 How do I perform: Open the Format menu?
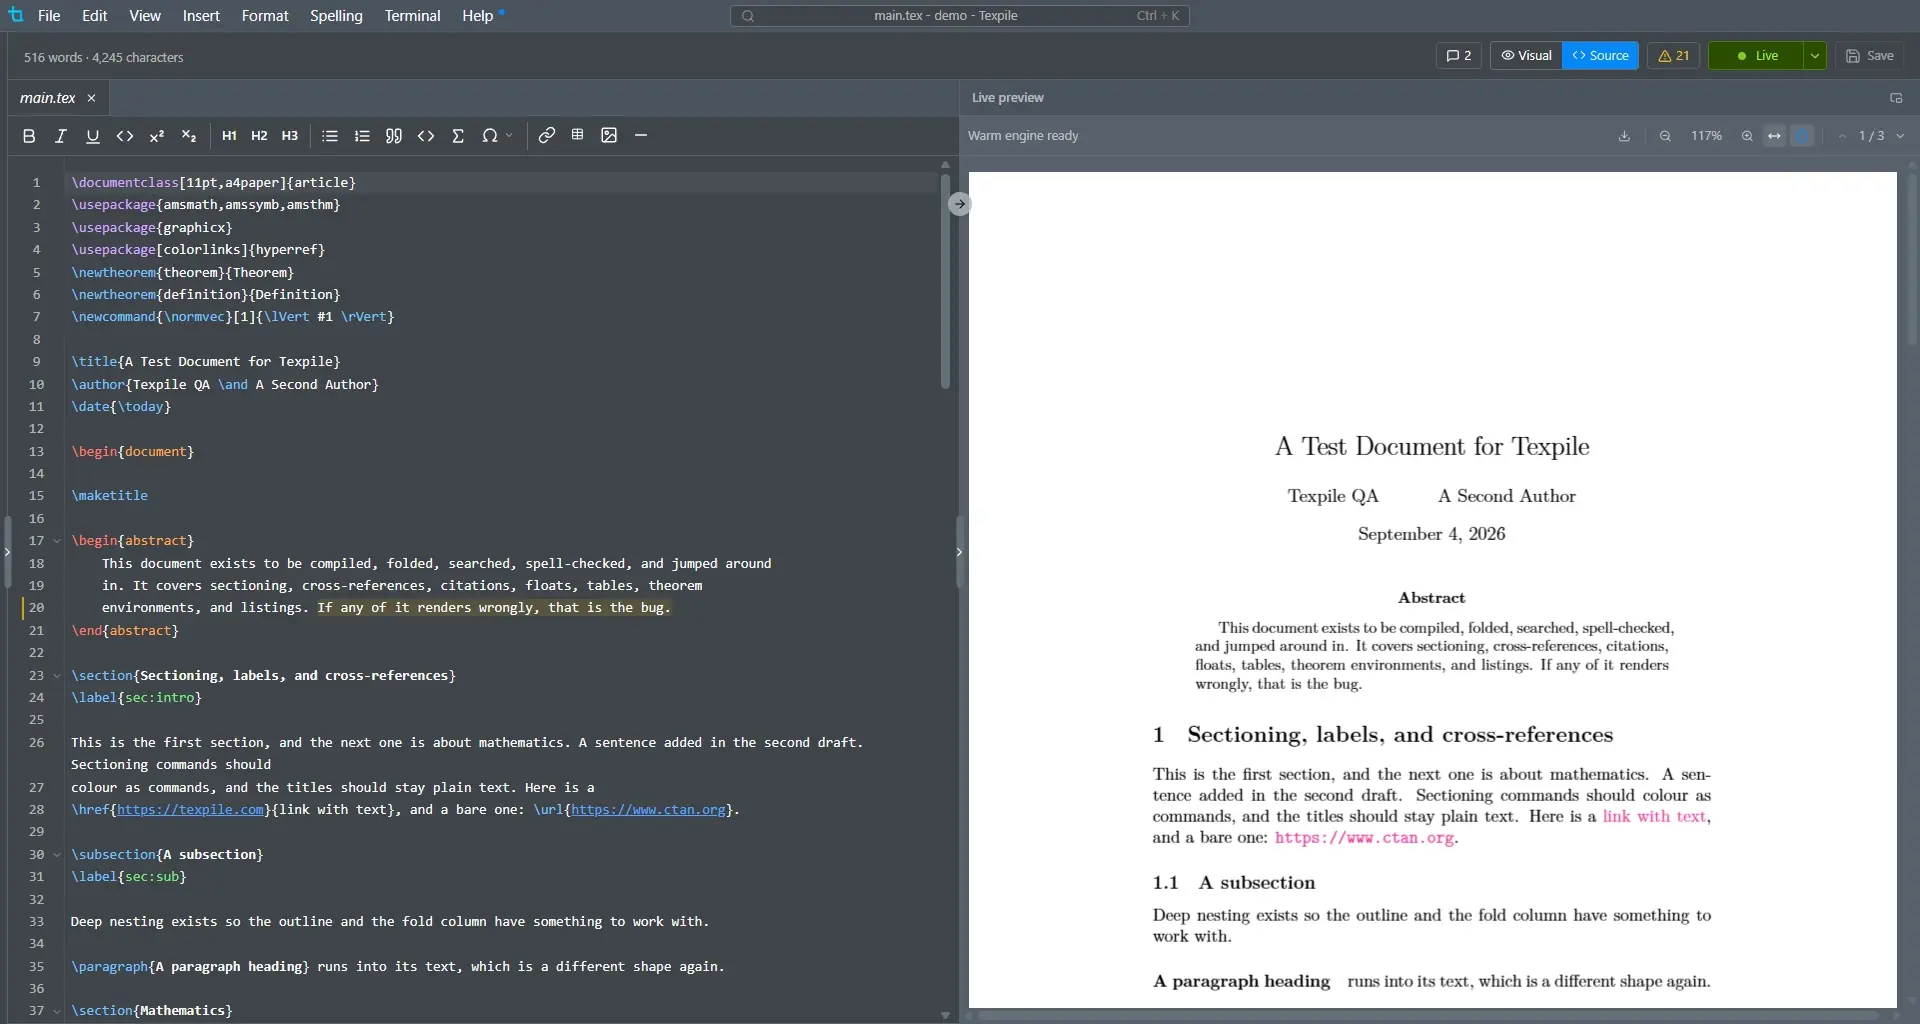point(265,16)
